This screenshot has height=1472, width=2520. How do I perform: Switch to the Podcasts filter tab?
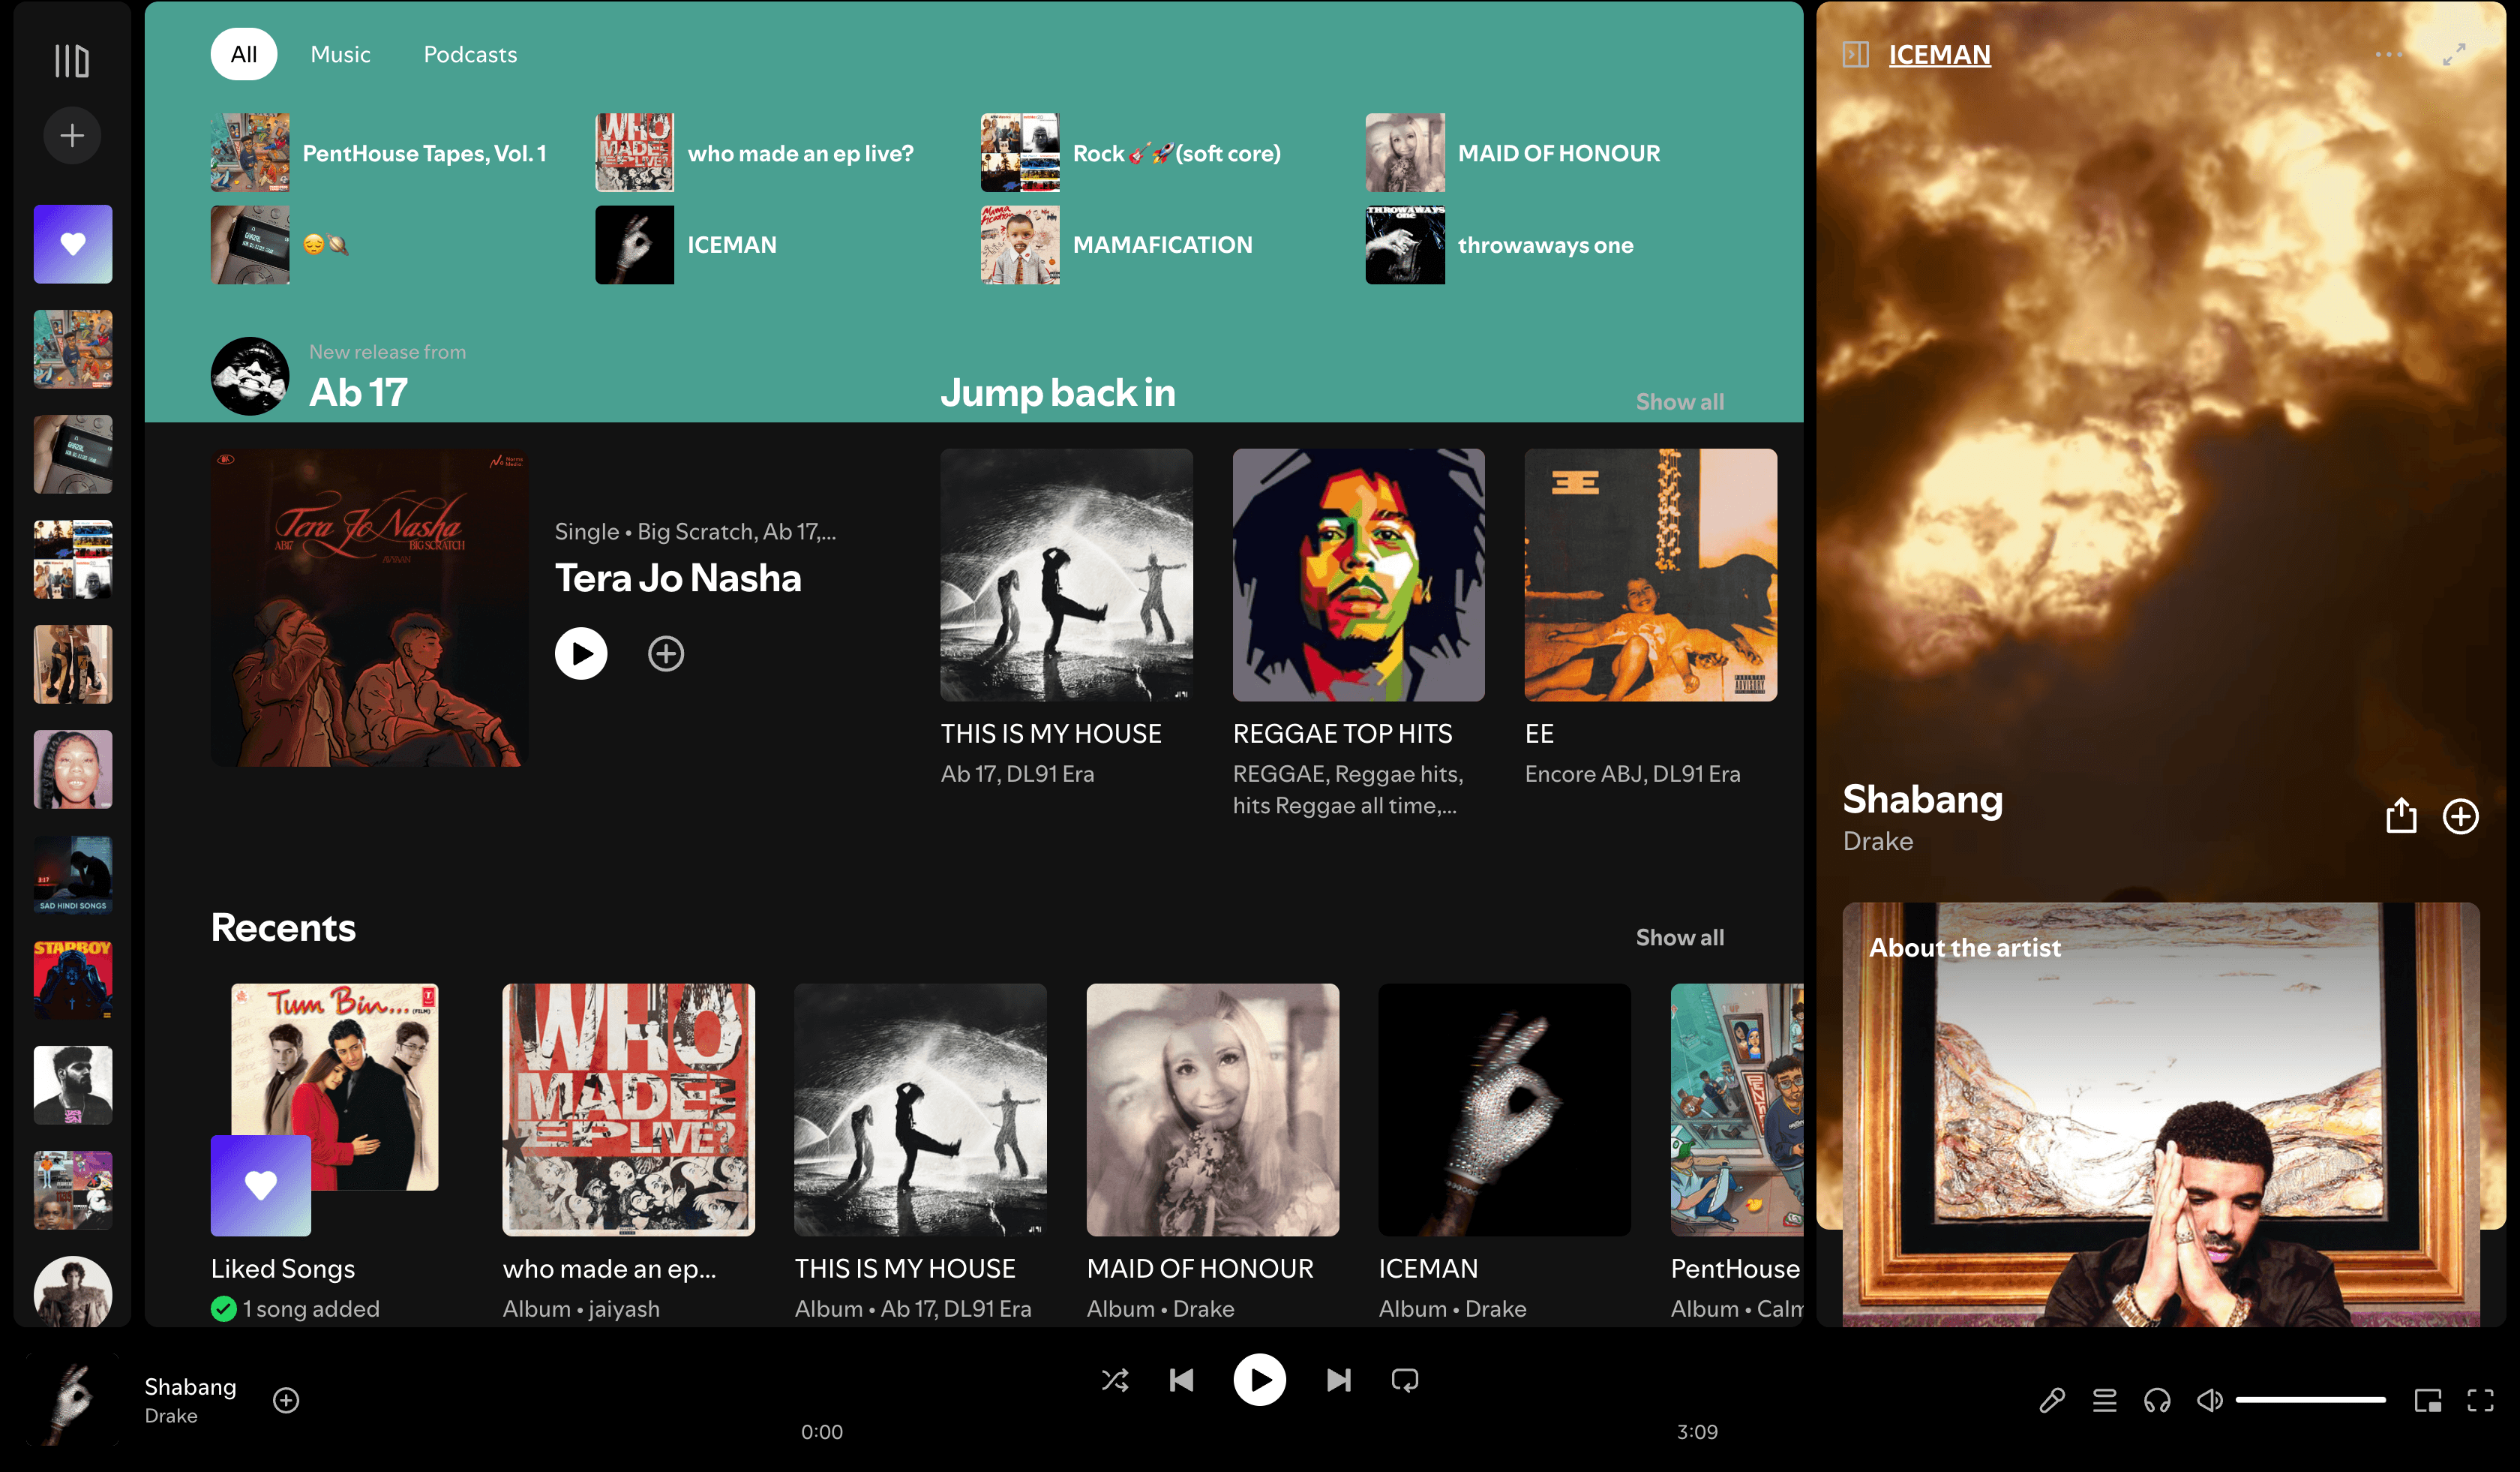click(470, 54)
